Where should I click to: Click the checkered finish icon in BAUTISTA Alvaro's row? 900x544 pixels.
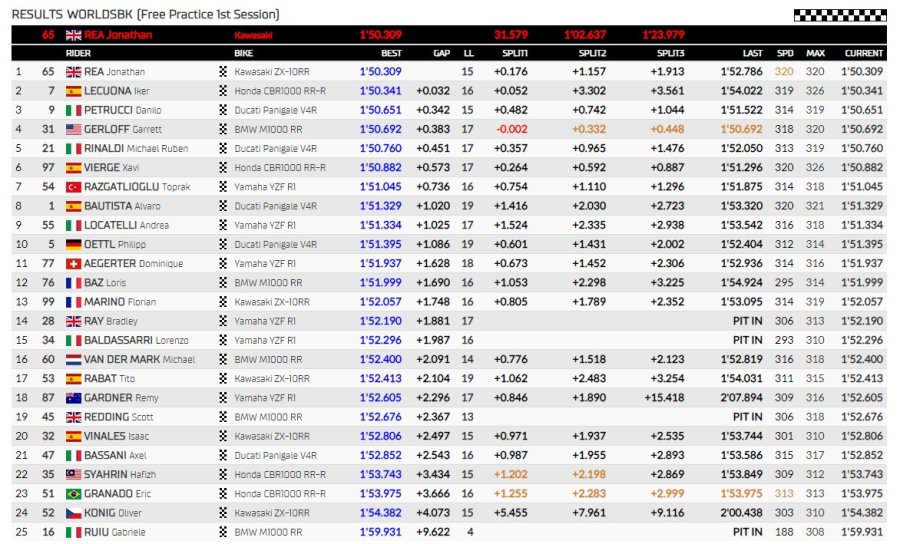point(223,206)
